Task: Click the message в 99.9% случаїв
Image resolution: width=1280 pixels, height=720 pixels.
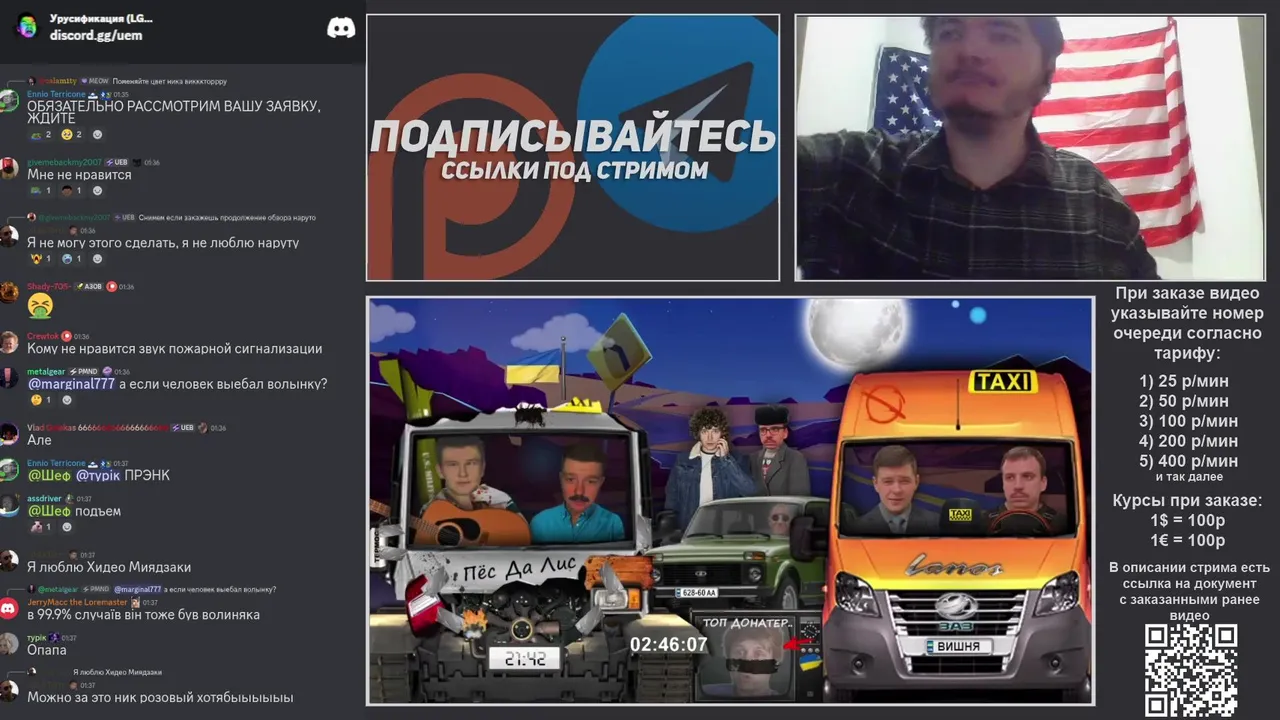Action: 143,615
